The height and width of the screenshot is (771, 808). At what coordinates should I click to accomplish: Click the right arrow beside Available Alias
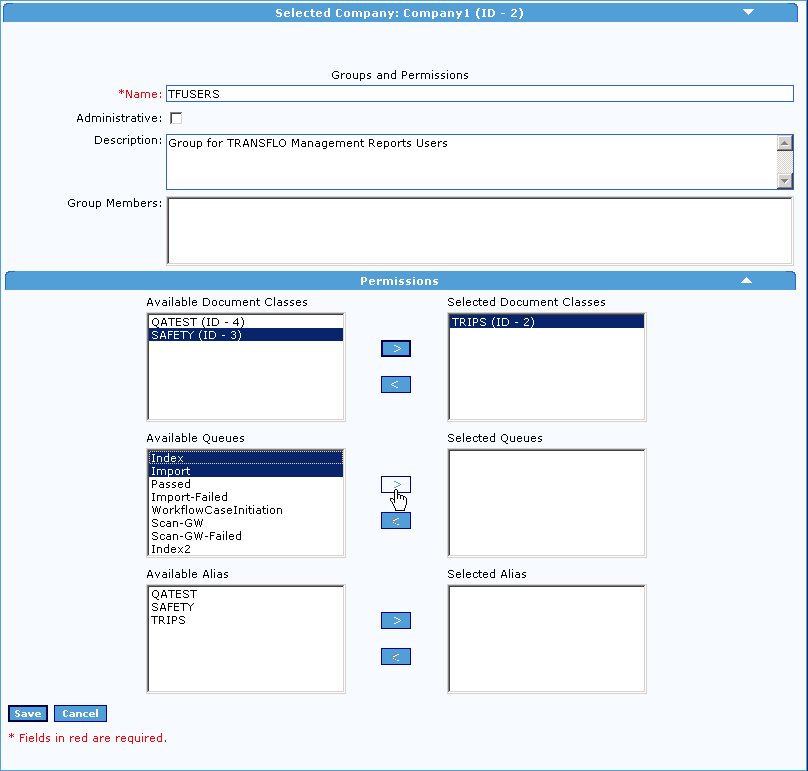(x=395, y=620)
